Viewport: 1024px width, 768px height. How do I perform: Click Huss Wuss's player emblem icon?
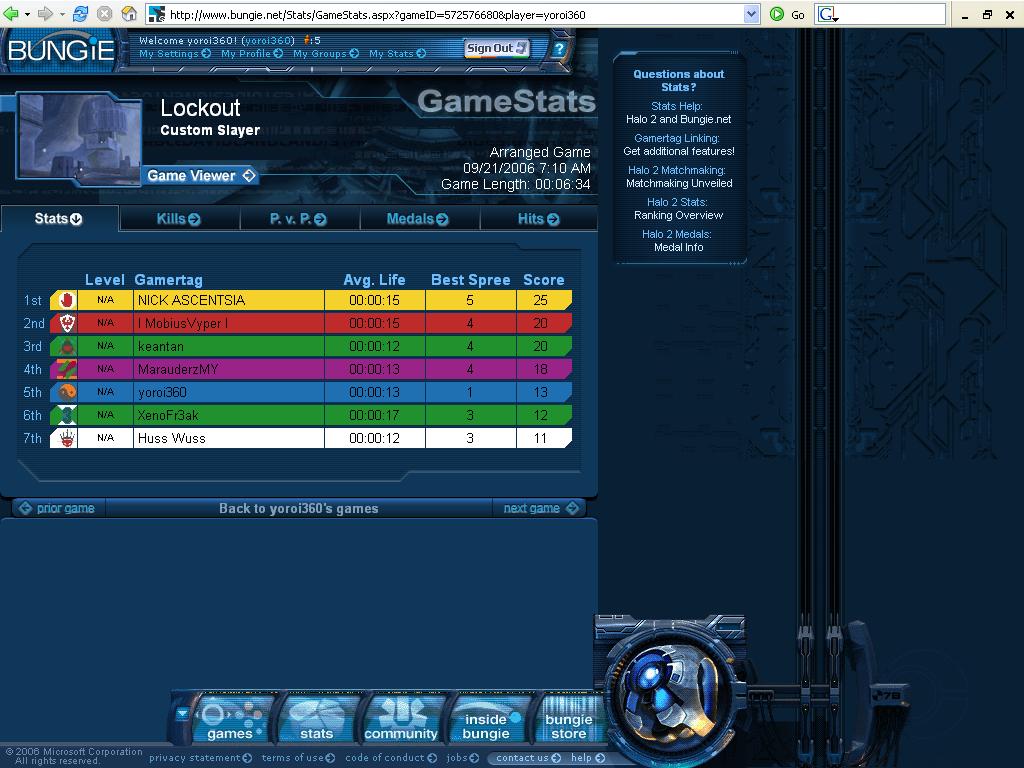pyautogui.click(x=66, y=438)
